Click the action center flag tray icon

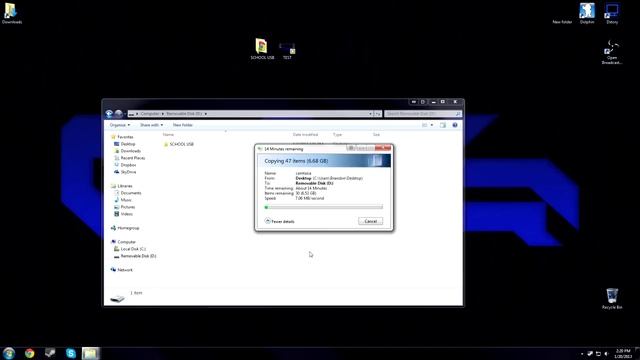(590, 353)
